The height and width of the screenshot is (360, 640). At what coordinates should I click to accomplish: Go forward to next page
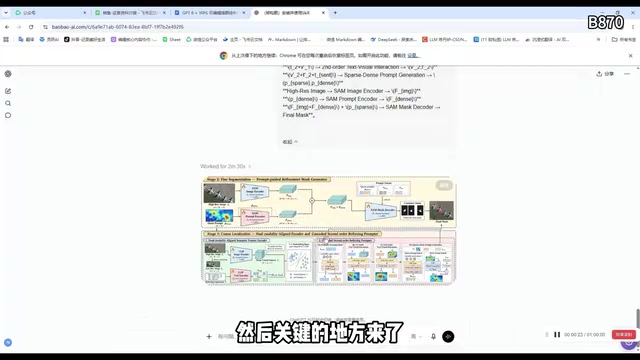click(19, 27)
